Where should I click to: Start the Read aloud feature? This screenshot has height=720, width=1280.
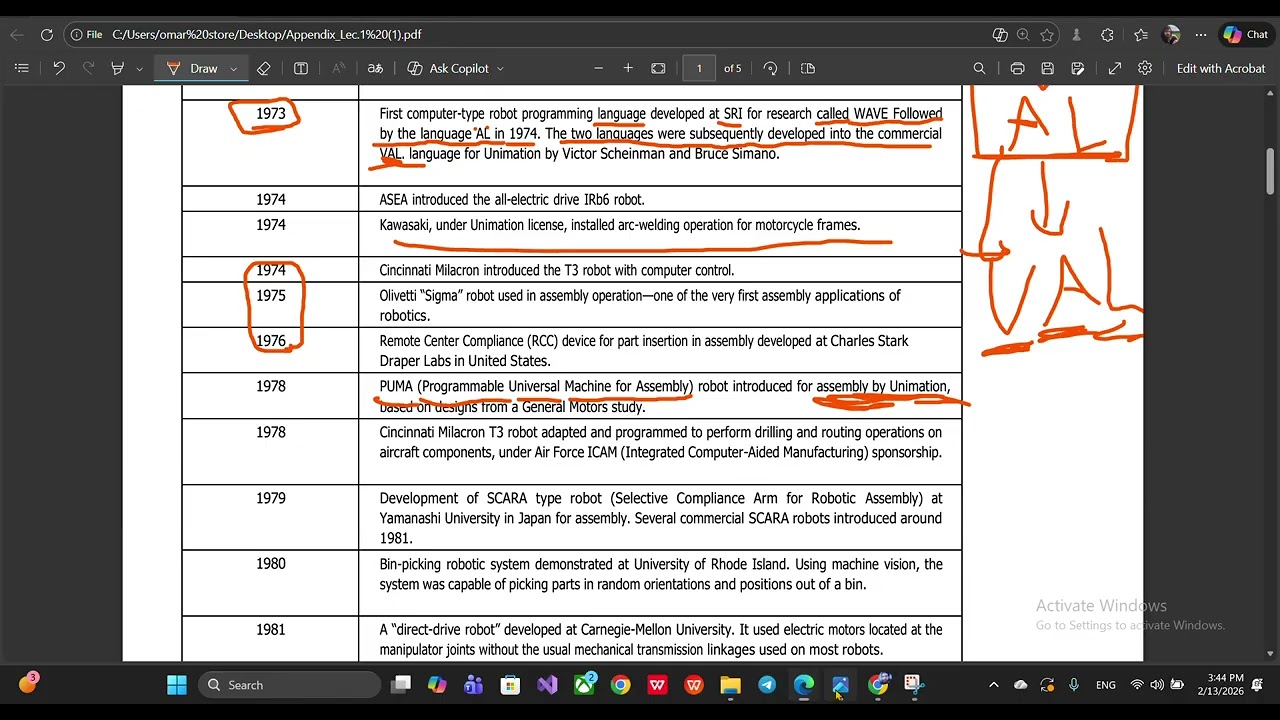(x=338, y=68)
